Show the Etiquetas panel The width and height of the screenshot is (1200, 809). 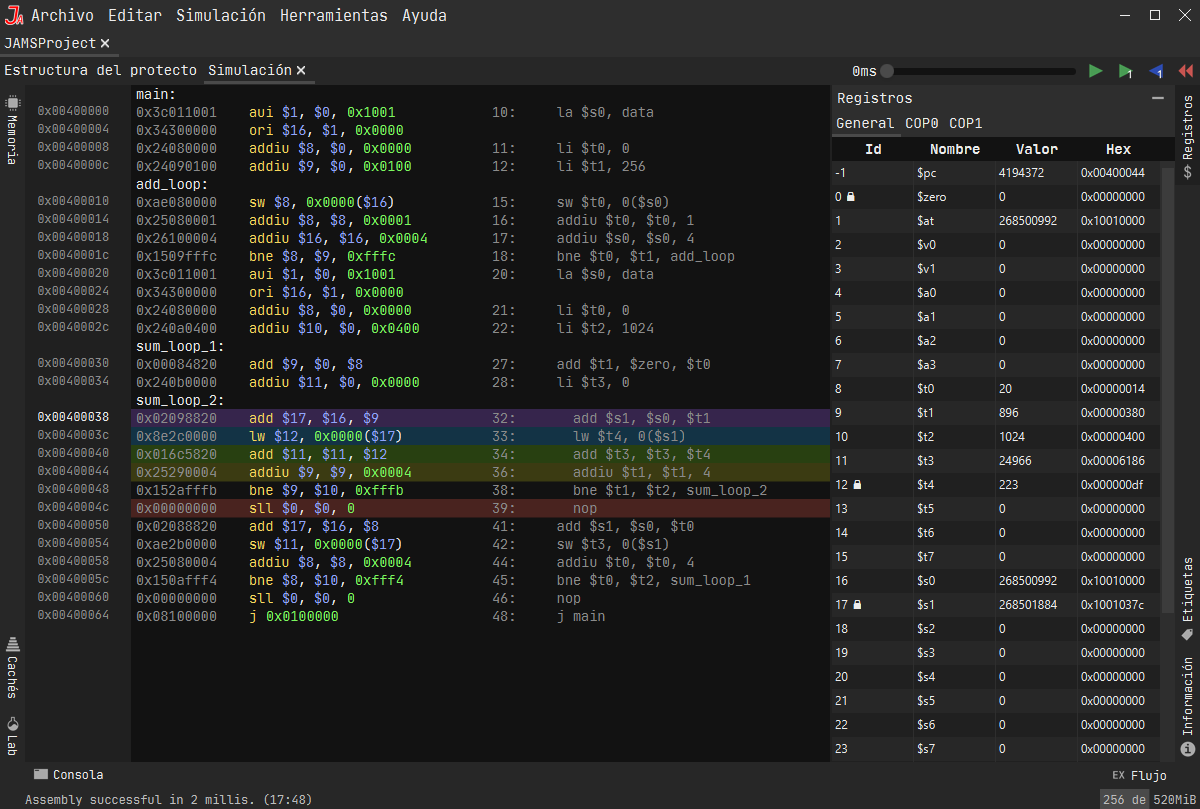(x=1188, y=594)
